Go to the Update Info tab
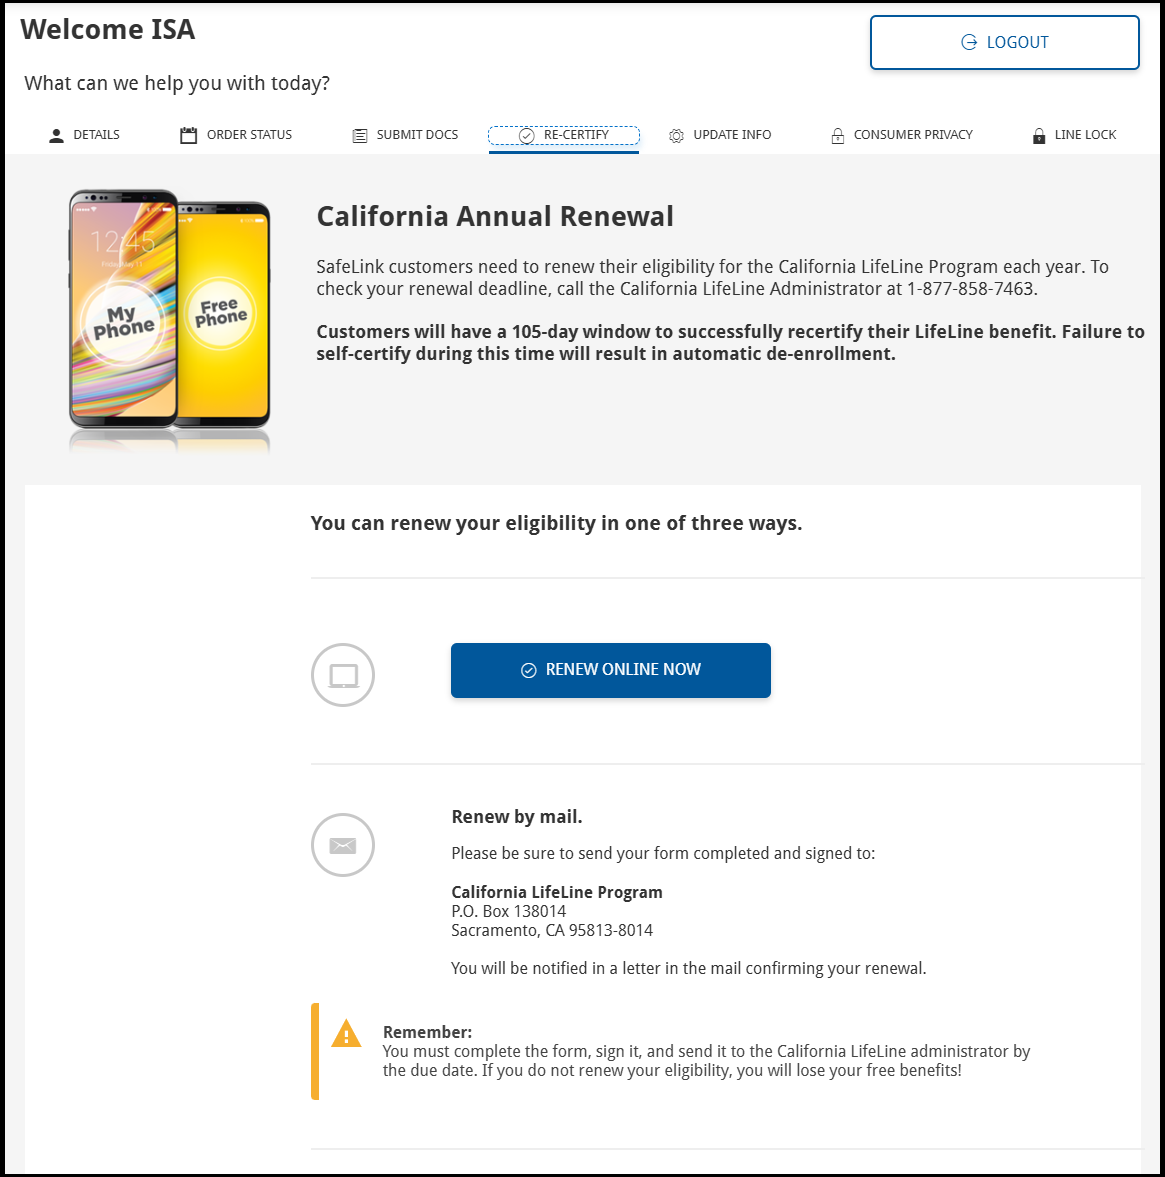1165x1177 pixels. click(x=720, y=135)
